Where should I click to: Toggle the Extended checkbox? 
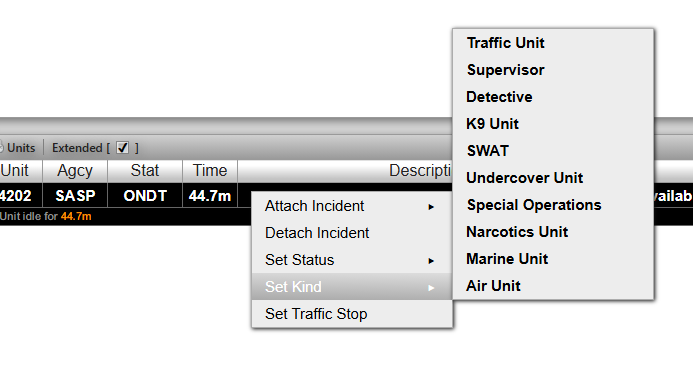pos(122,148)
